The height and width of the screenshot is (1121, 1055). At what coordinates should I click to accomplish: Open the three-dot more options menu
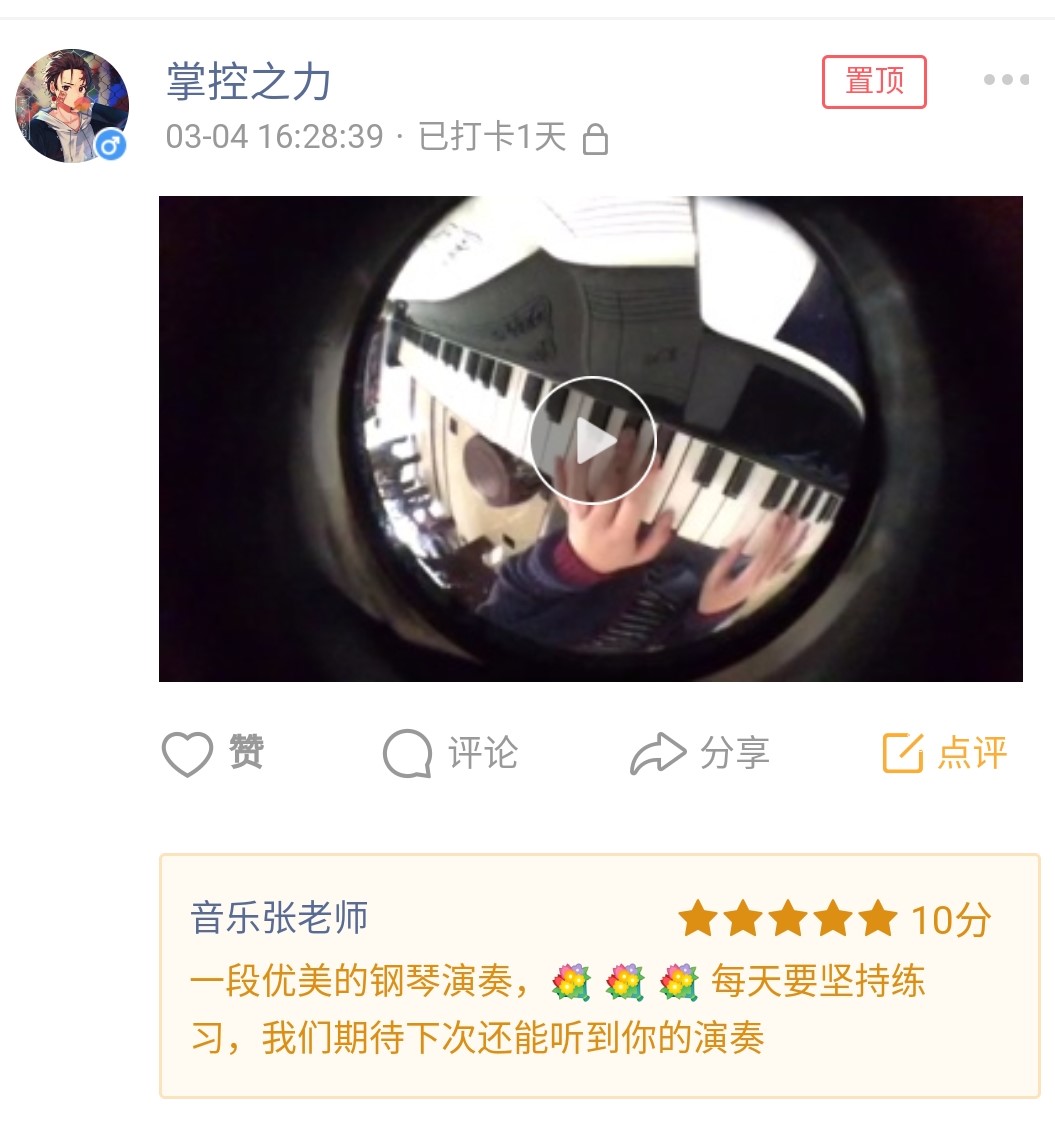[x=1006, y=79]
